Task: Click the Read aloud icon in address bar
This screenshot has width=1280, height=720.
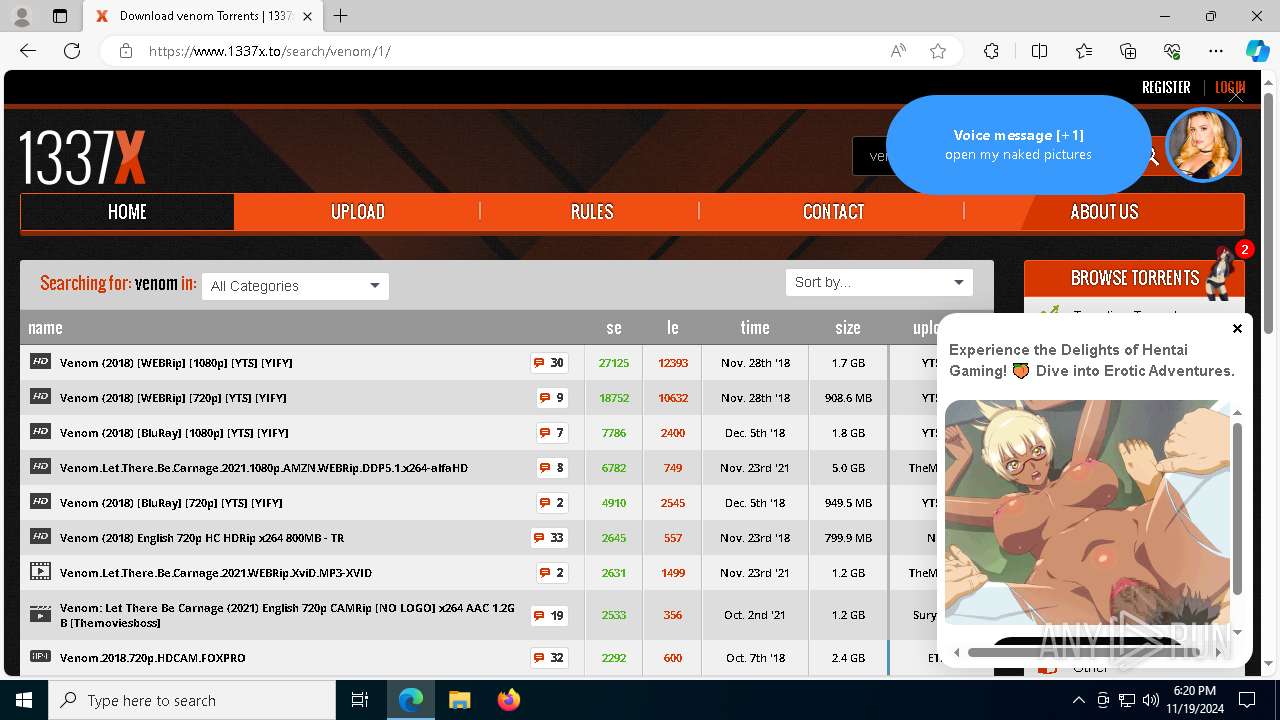Action: 898,51
